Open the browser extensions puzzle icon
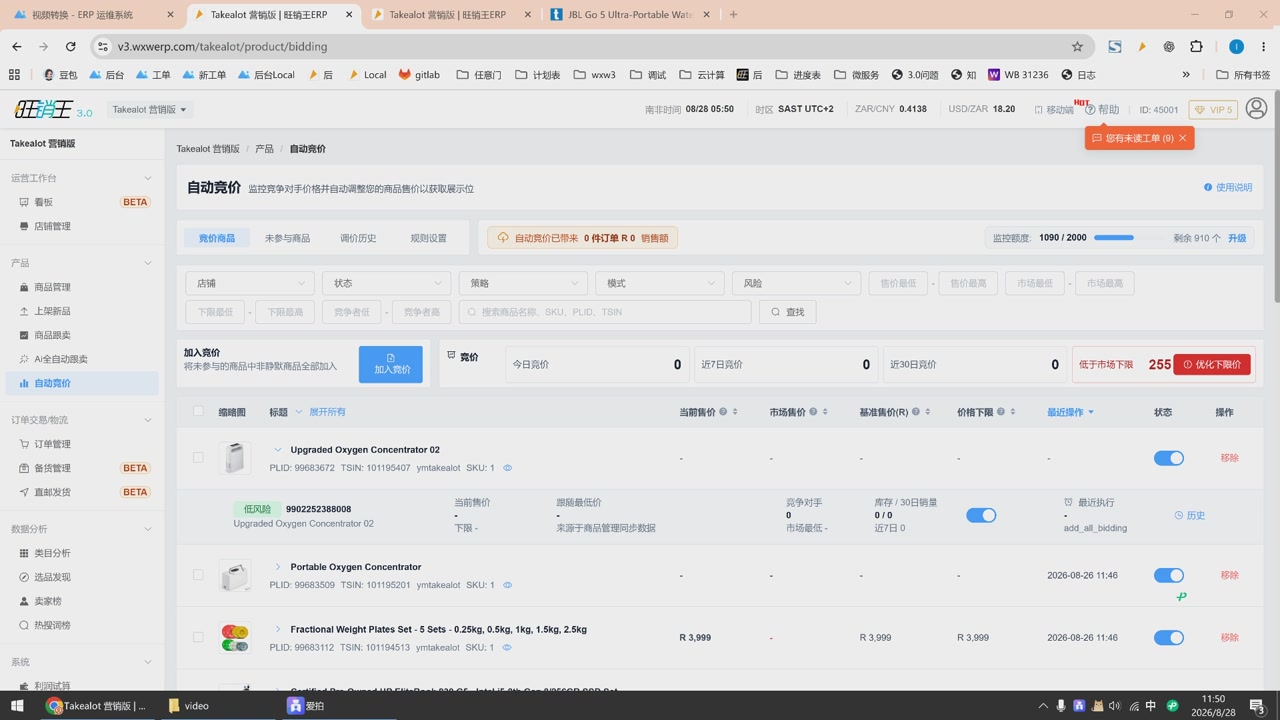The width and height of the screenshot is (1280, 720). click(1196, 46)
